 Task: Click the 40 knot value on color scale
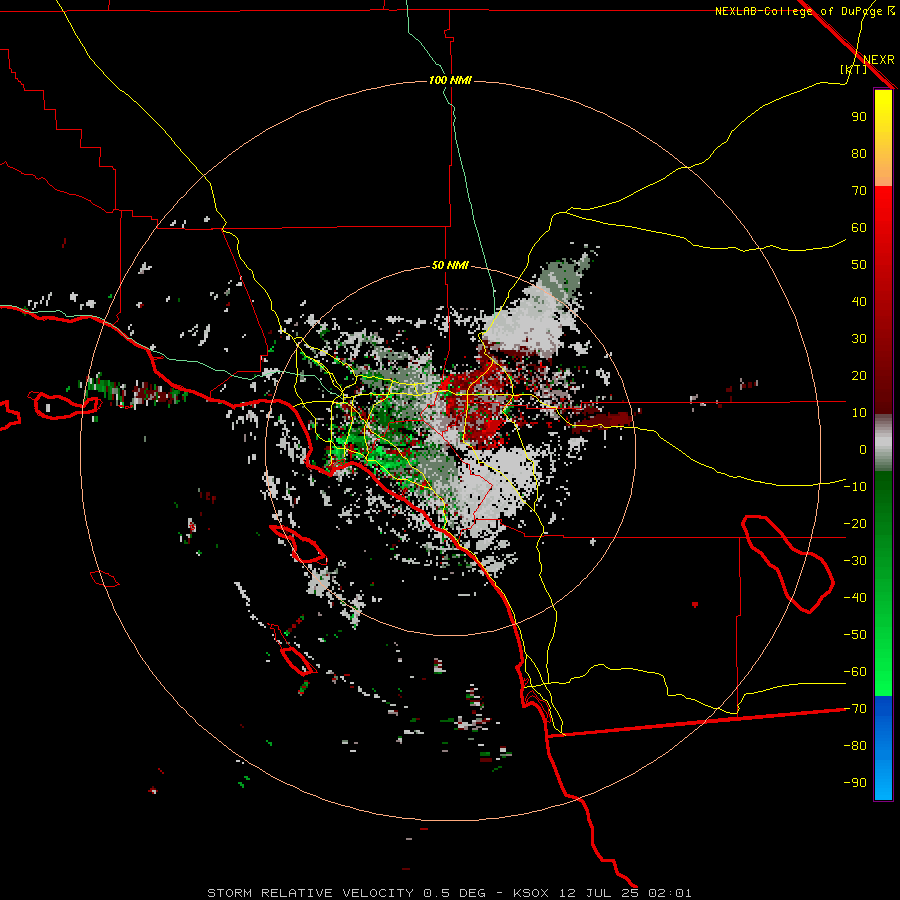(x=859, y=301)
